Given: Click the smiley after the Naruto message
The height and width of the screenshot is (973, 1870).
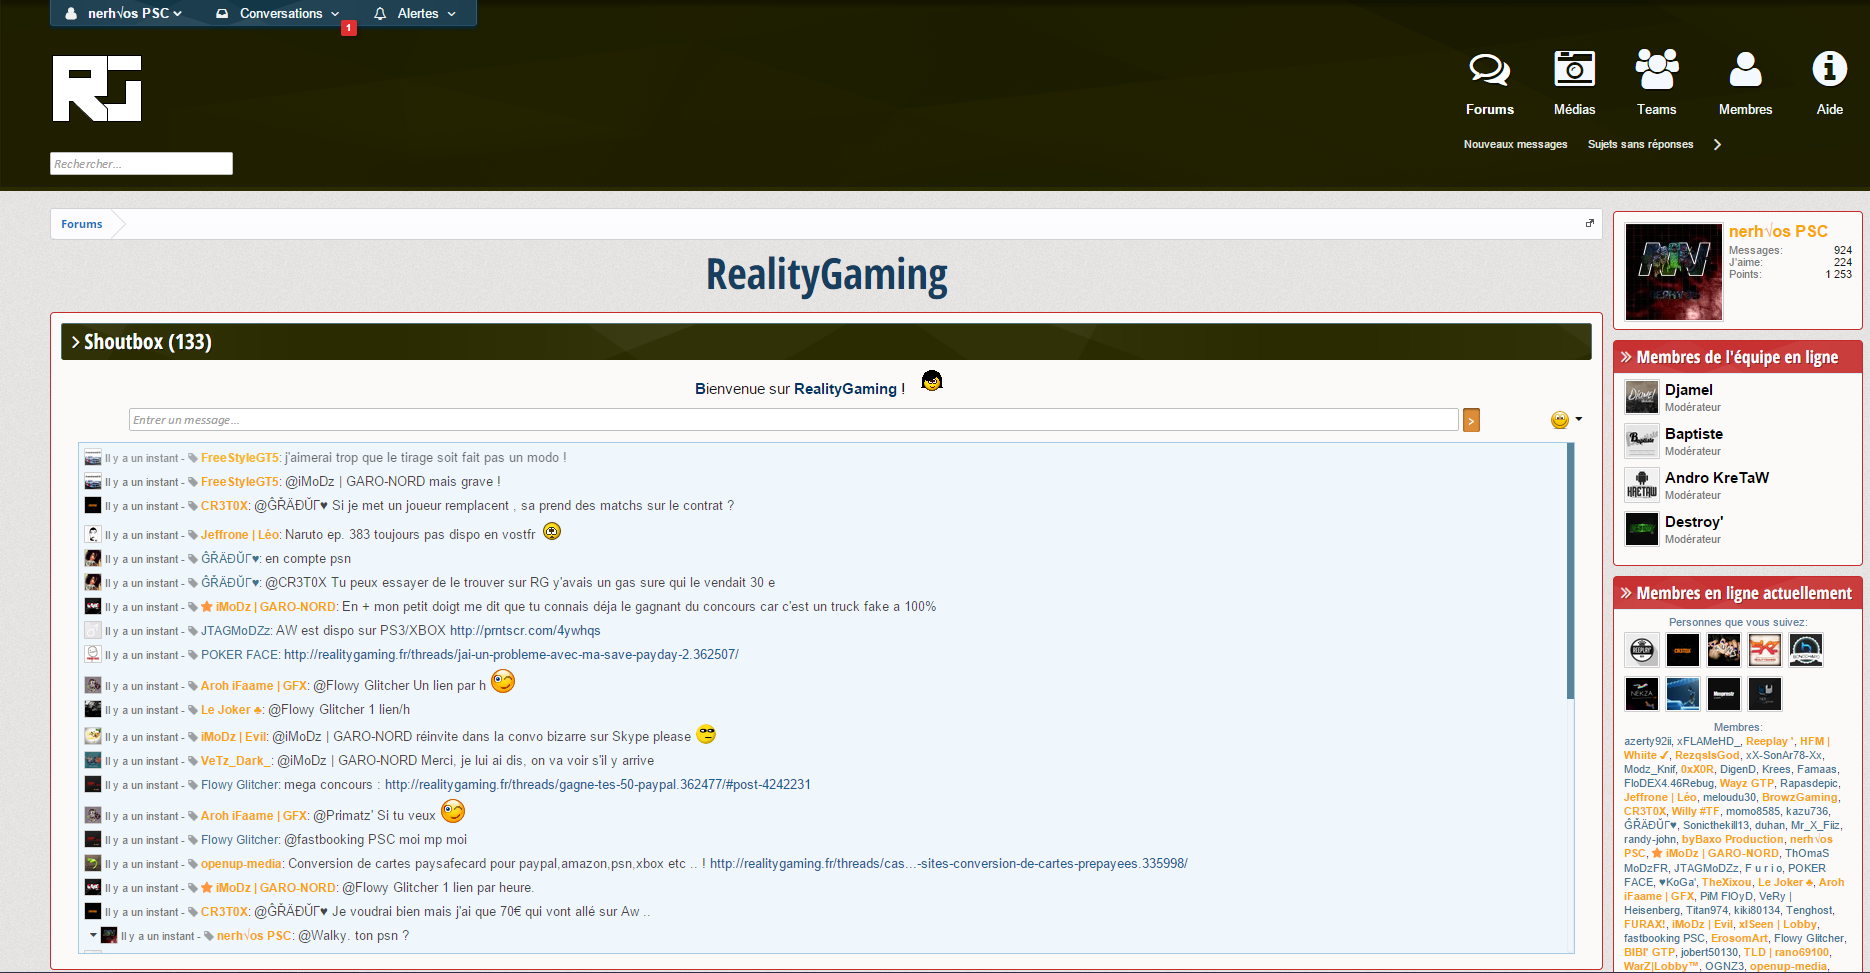Looking at the screenshot, I should click(552, 531).
